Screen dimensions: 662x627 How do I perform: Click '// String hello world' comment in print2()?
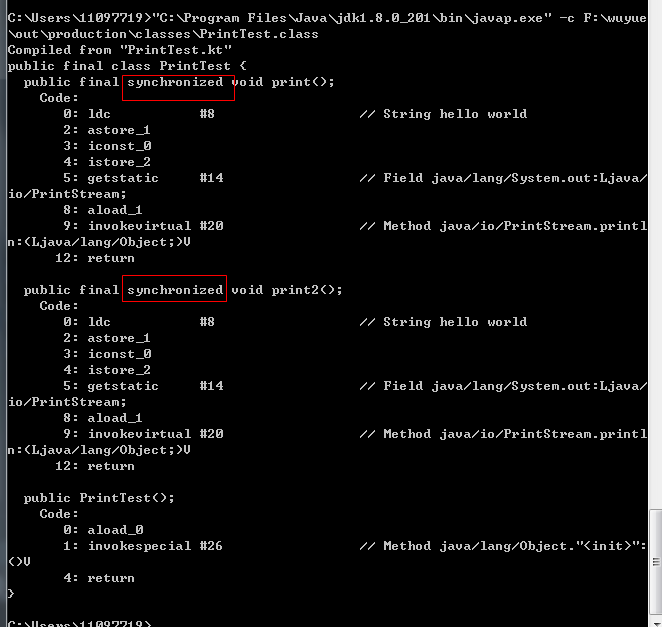coord(443,322)
